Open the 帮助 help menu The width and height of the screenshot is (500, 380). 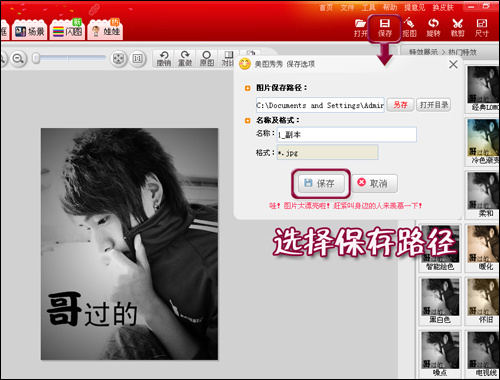pyautogui.click(x=390, y=7)
